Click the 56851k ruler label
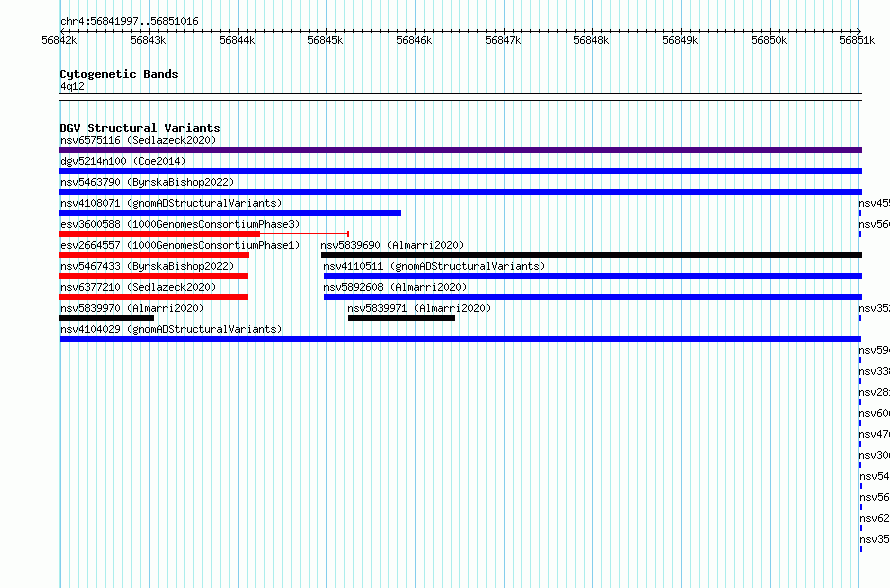Screen dimensions: 890x588 tap(858, 40)
